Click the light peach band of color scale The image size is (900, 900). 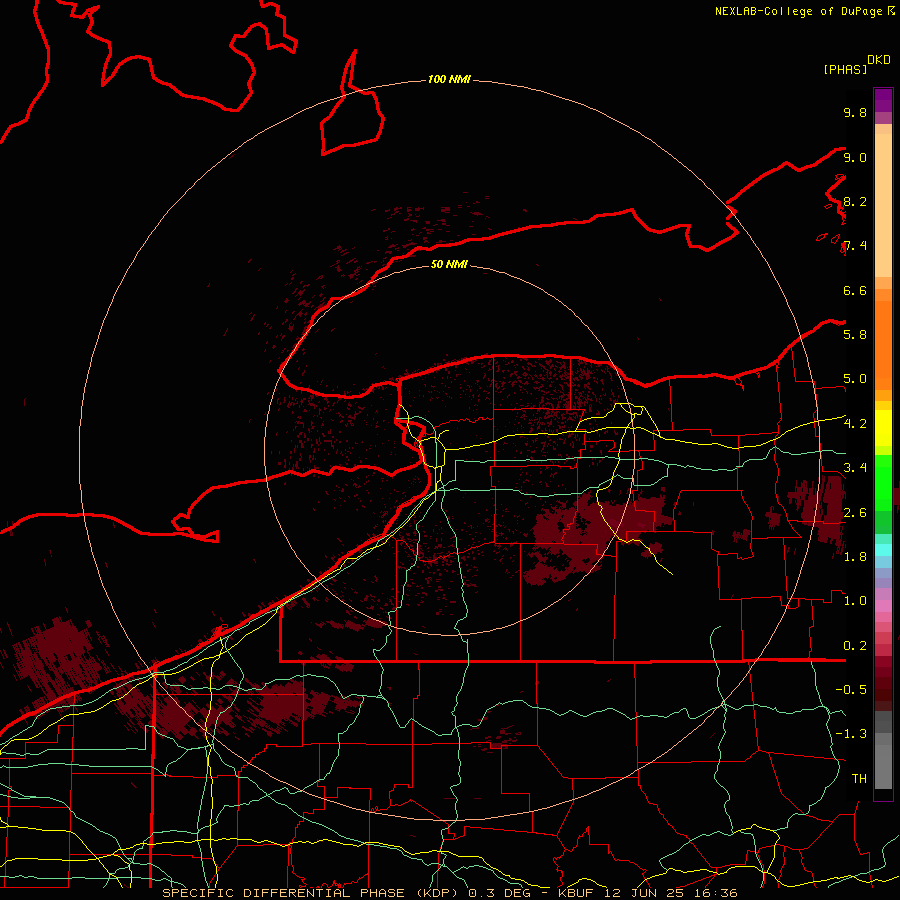[883, 205]
